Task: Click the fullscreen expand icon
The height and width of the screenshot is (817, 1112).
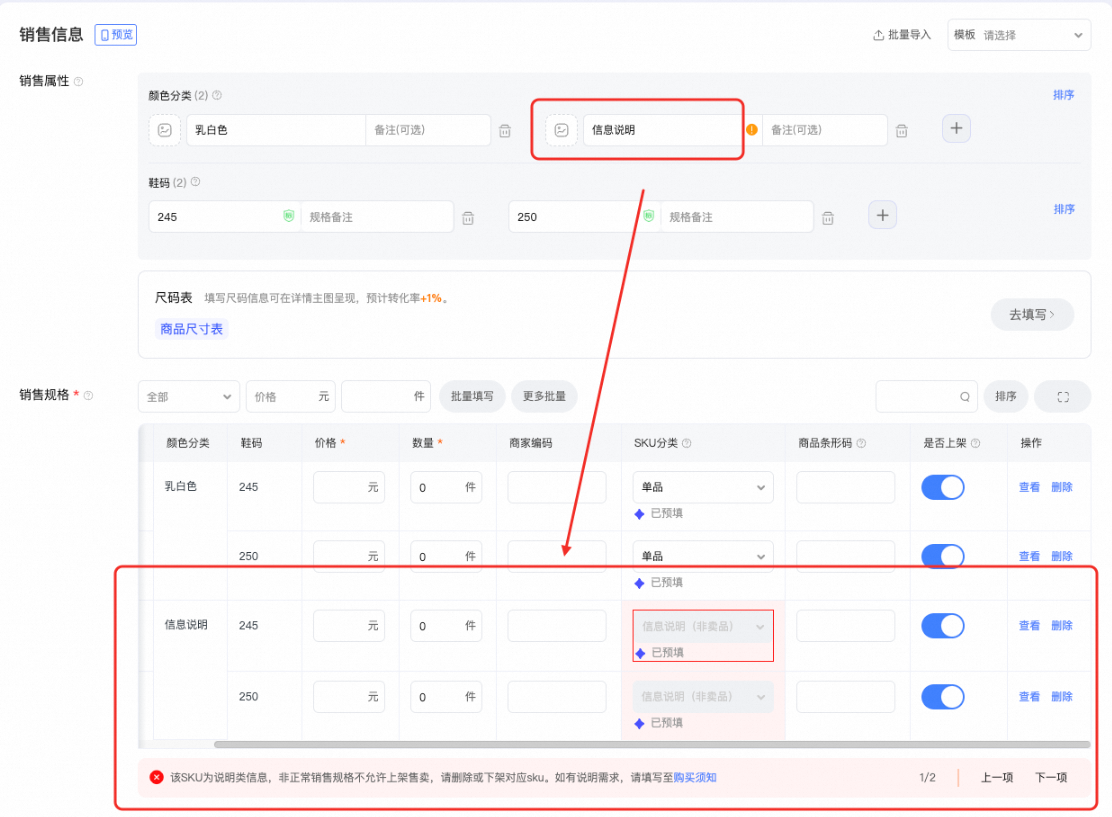Action: click(x=1062, y=396)
